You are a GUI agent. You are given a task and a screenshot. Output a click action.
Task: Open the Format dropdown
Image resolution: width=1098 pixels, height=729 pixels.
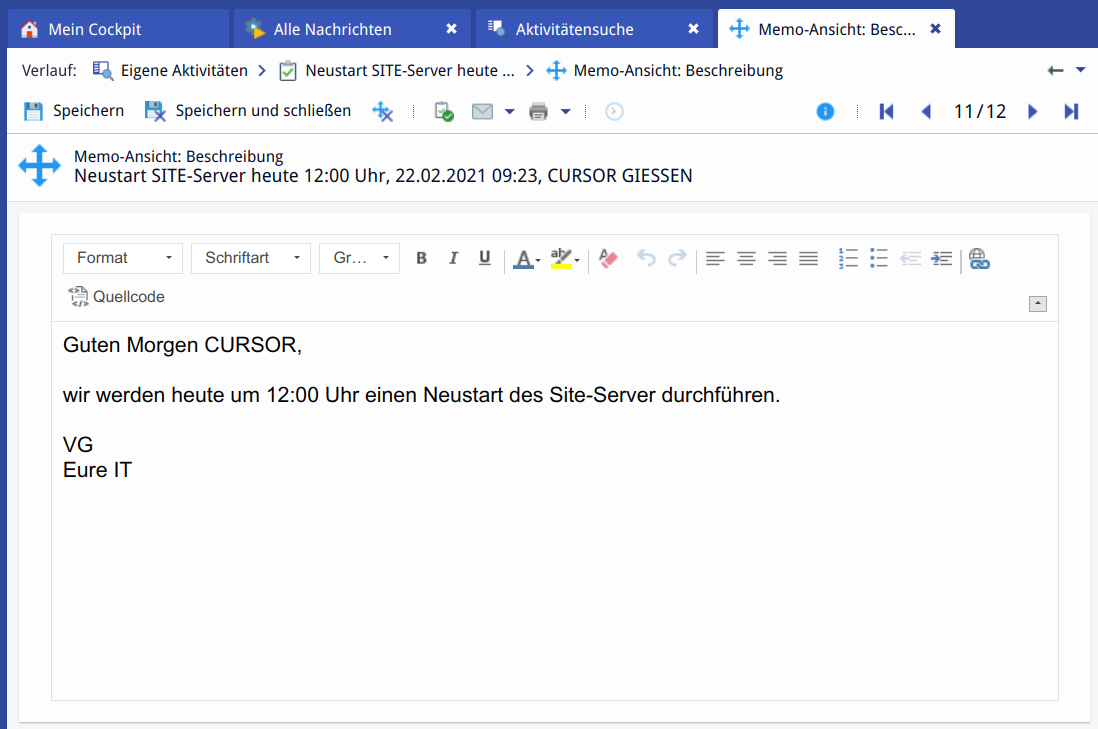tap(123, 258)
